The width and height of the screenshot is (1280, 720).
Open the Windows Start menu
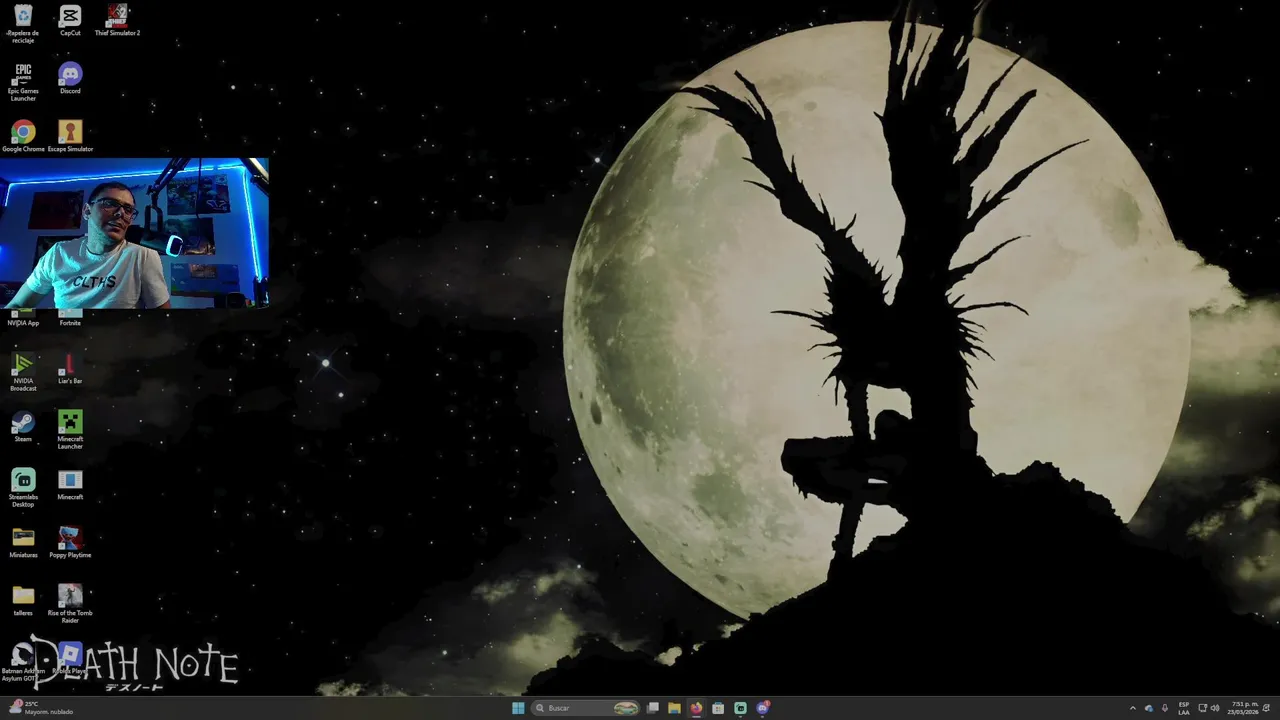click(x=518, y=708)
